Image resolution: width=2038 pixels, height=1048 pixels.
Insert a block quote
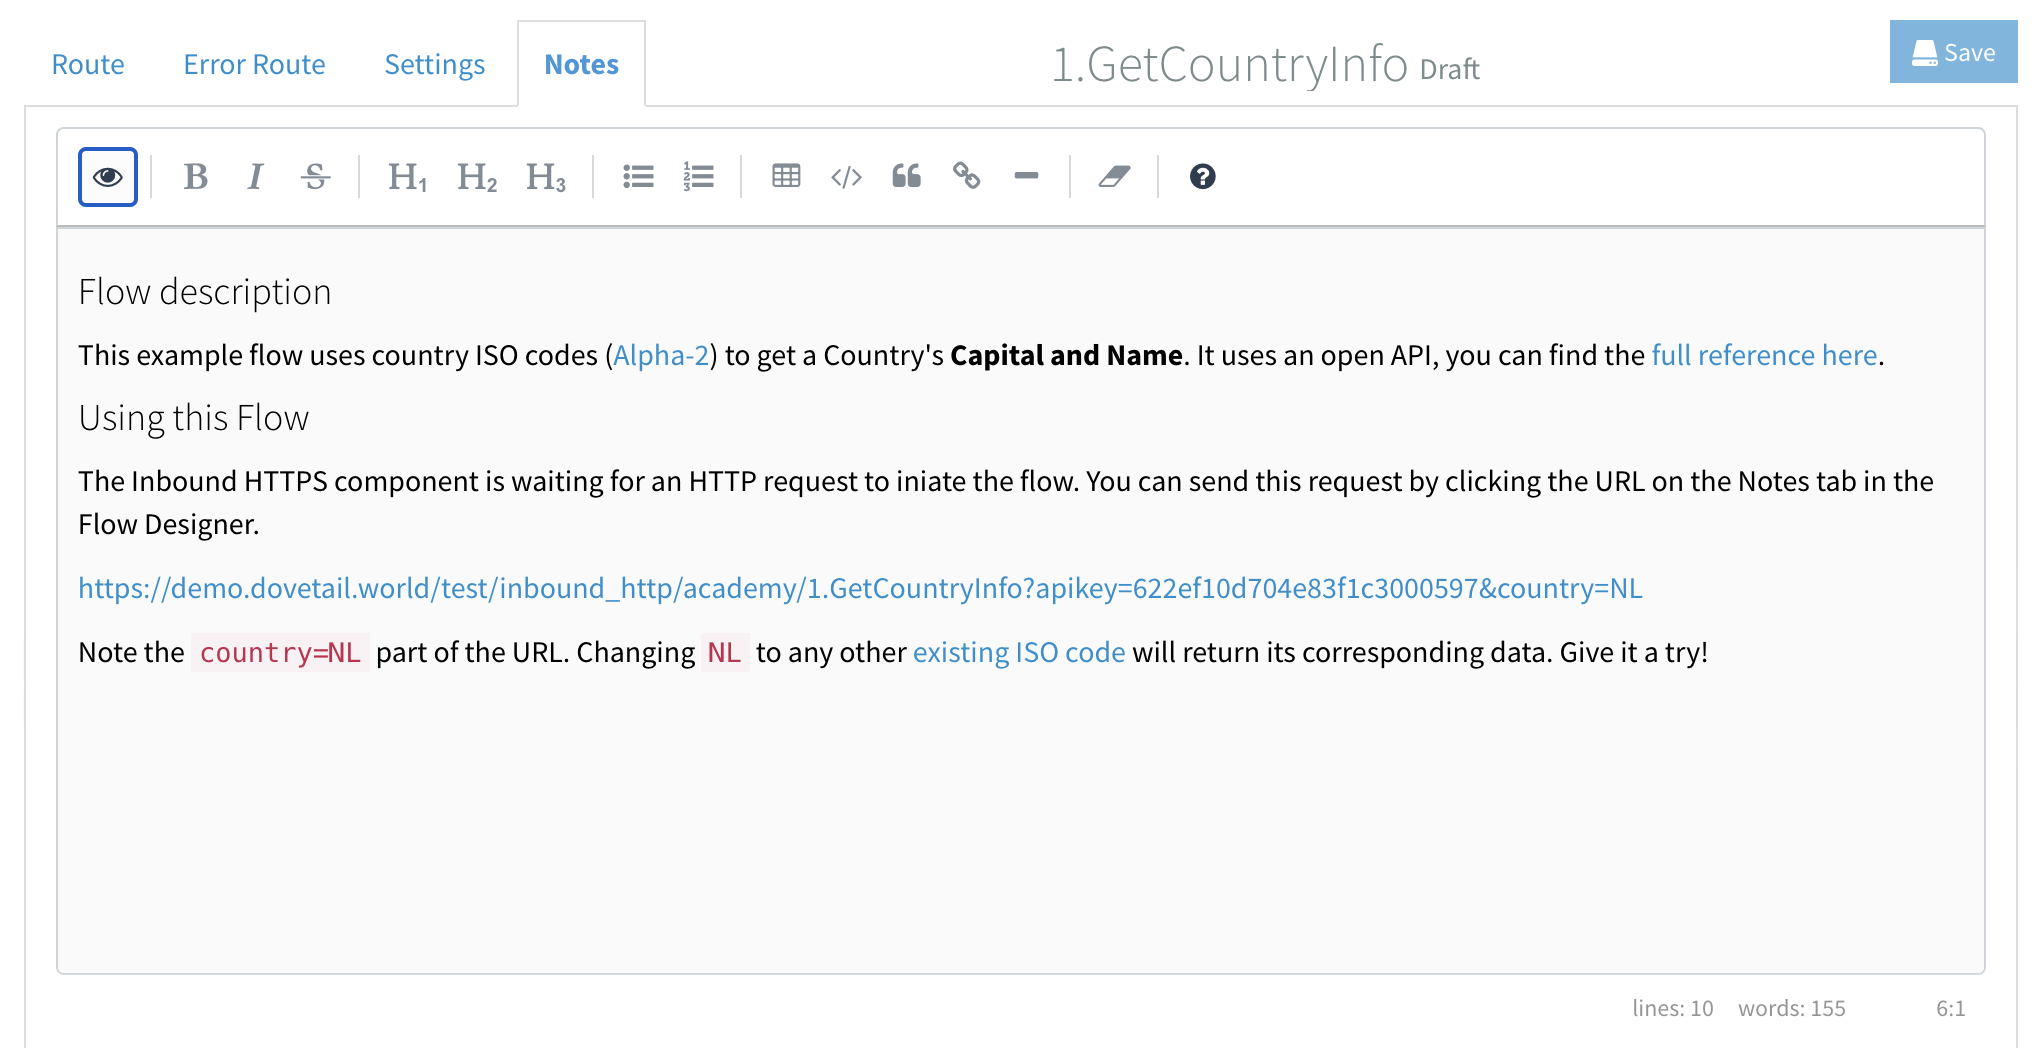click(906, 177)
